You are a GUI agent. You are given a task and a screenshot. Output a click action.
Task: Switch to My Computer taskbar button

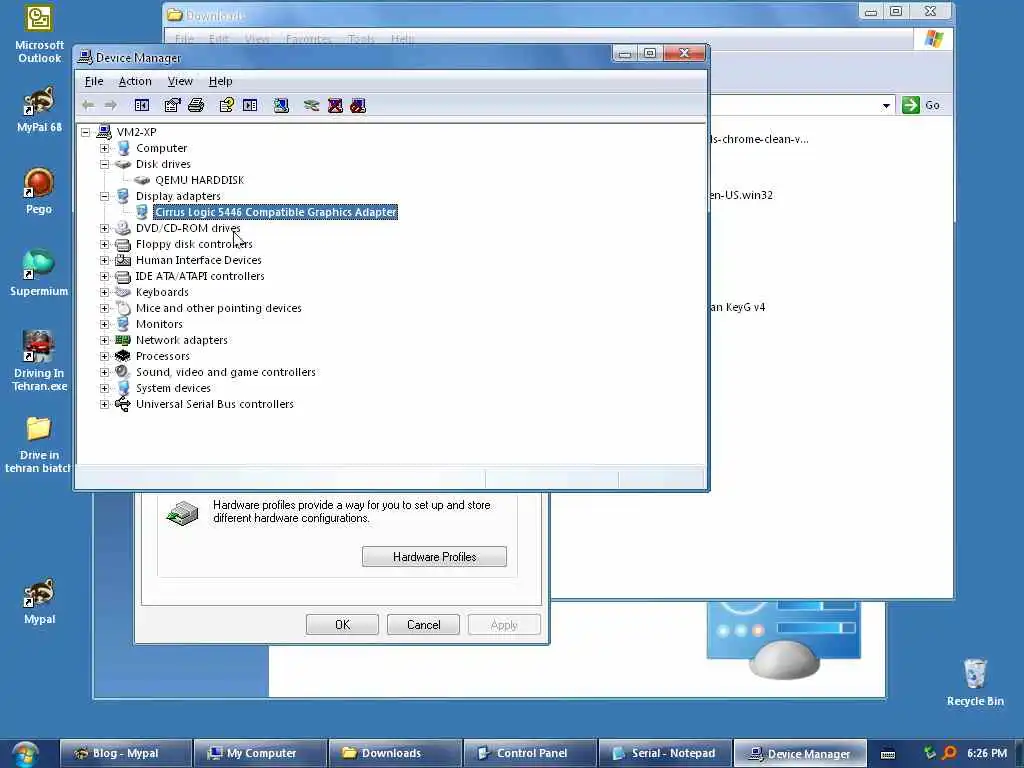(x=260, y=753)
